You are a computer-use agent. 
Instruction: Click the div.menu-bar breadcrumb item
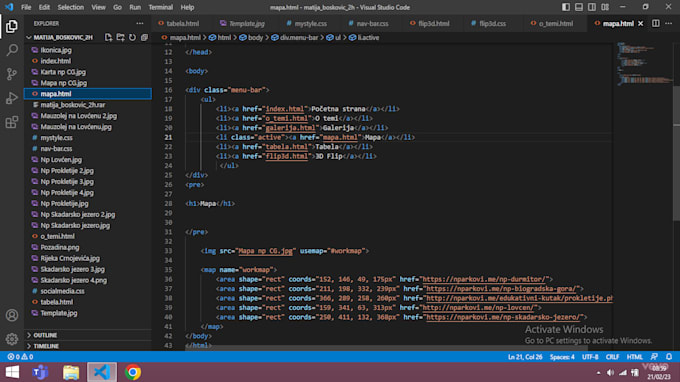point(294,38)
